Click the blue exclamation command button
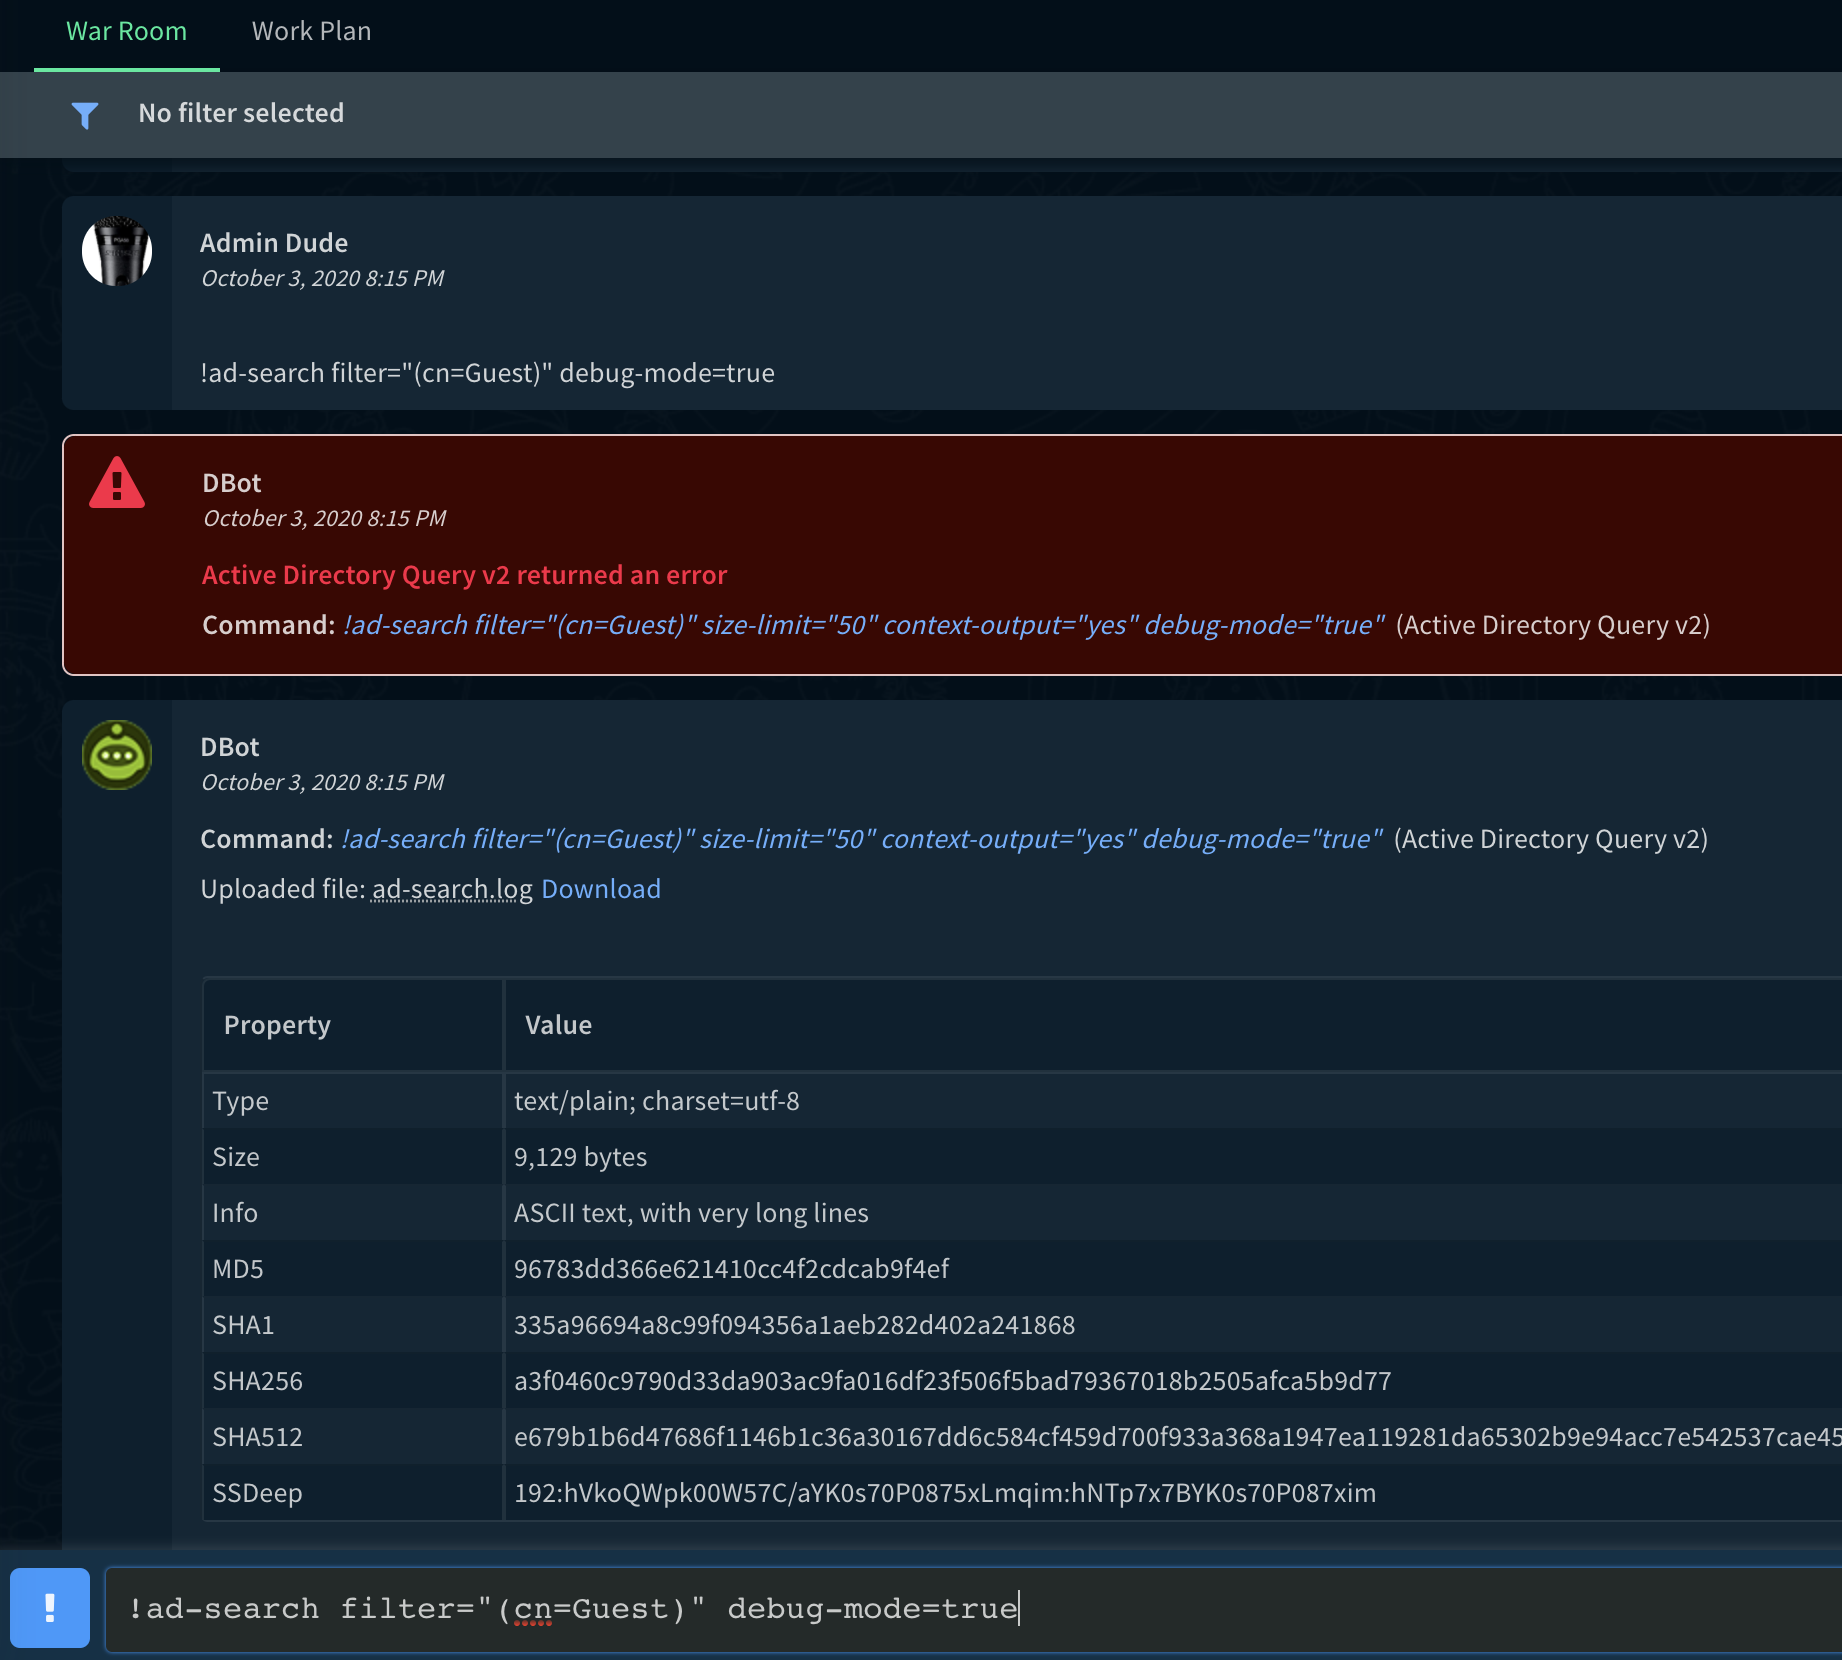 [50, 1608]
